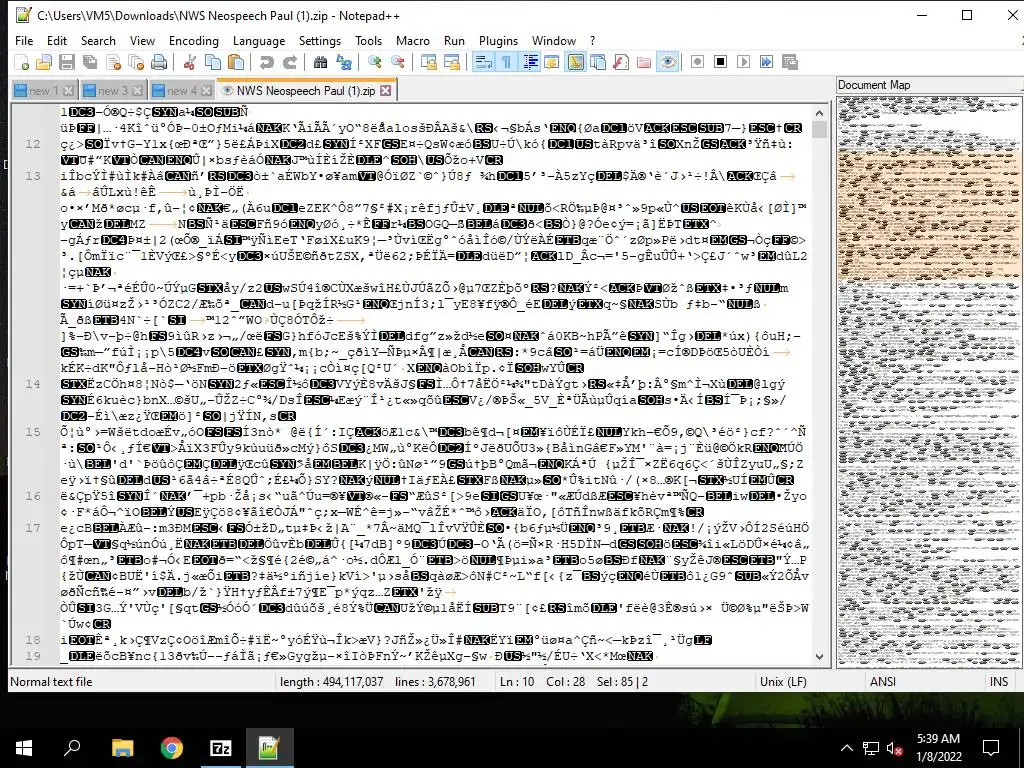Toggle Show All Characters pilcrow button
The width and height of the screenshot is (1024, 768).
click(x=506, y=62)
